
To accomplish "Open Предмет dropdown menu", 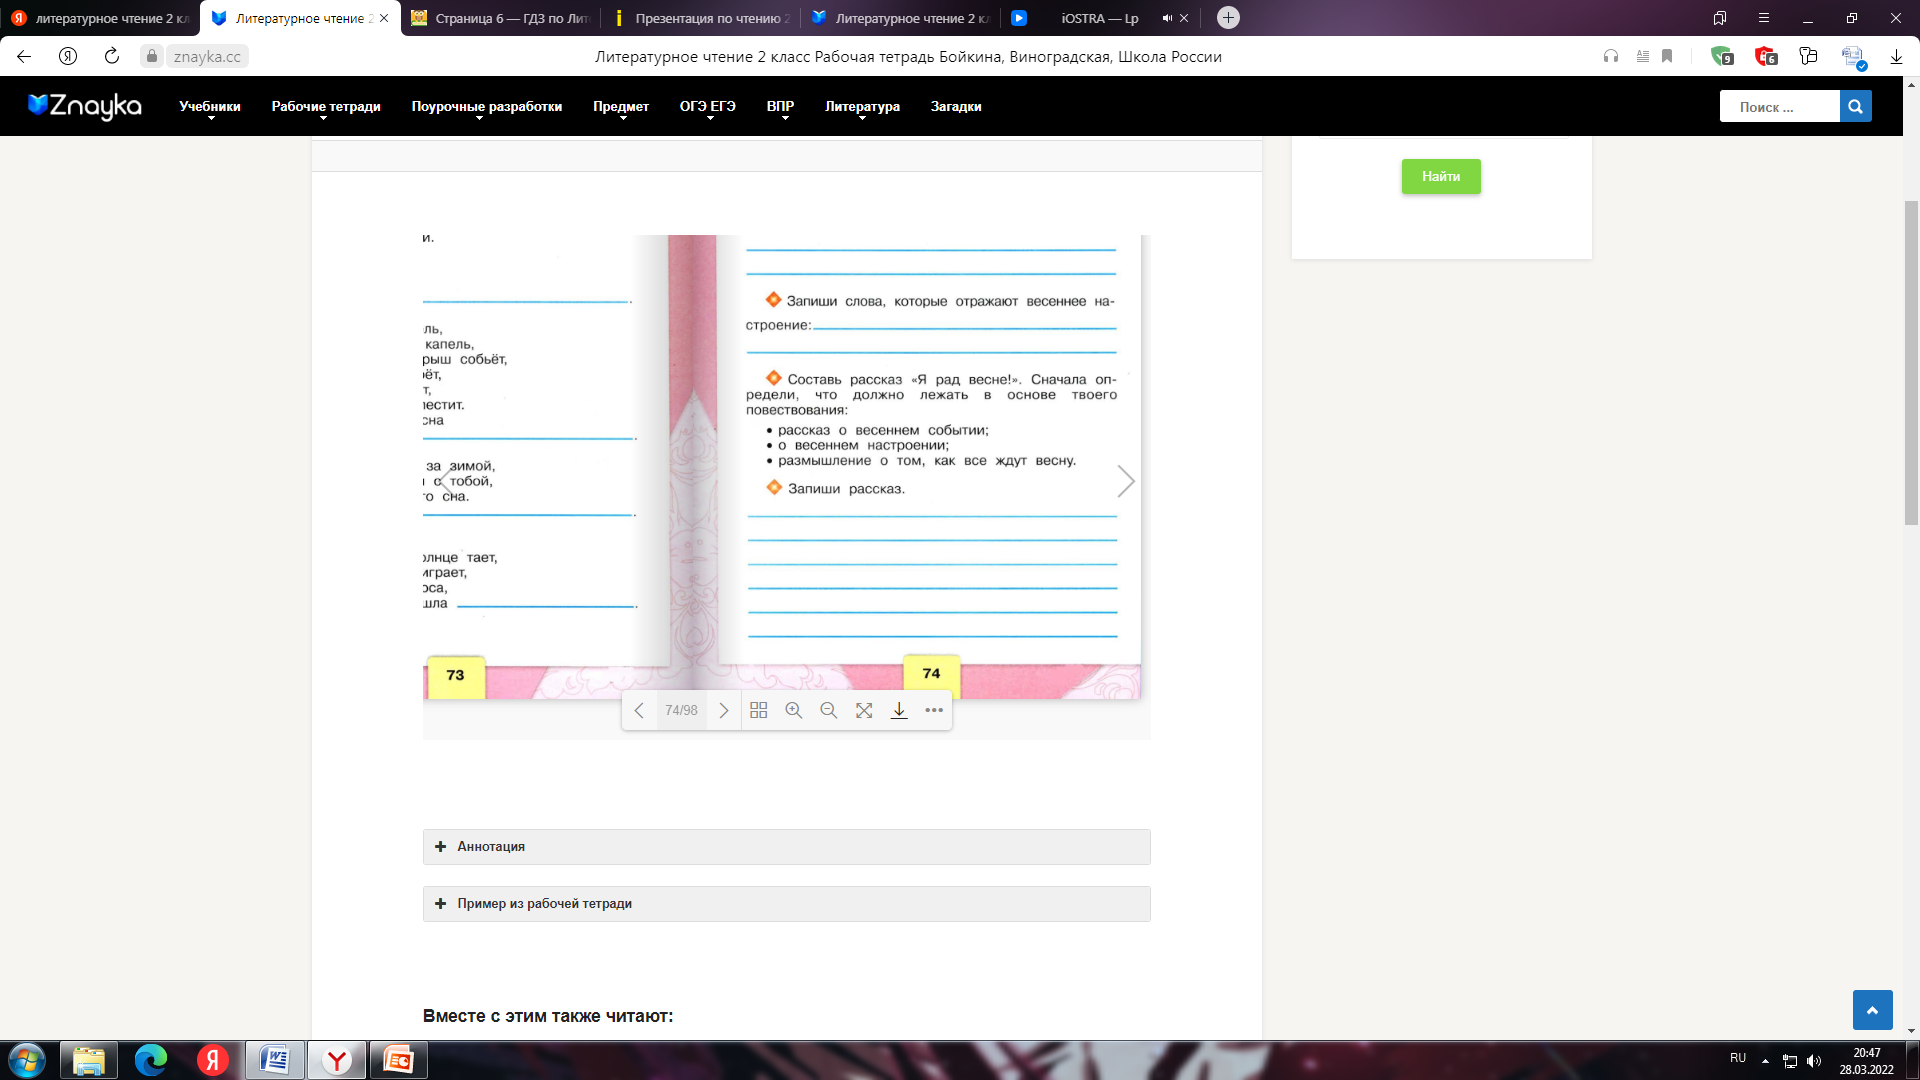I will pos(621,106).
